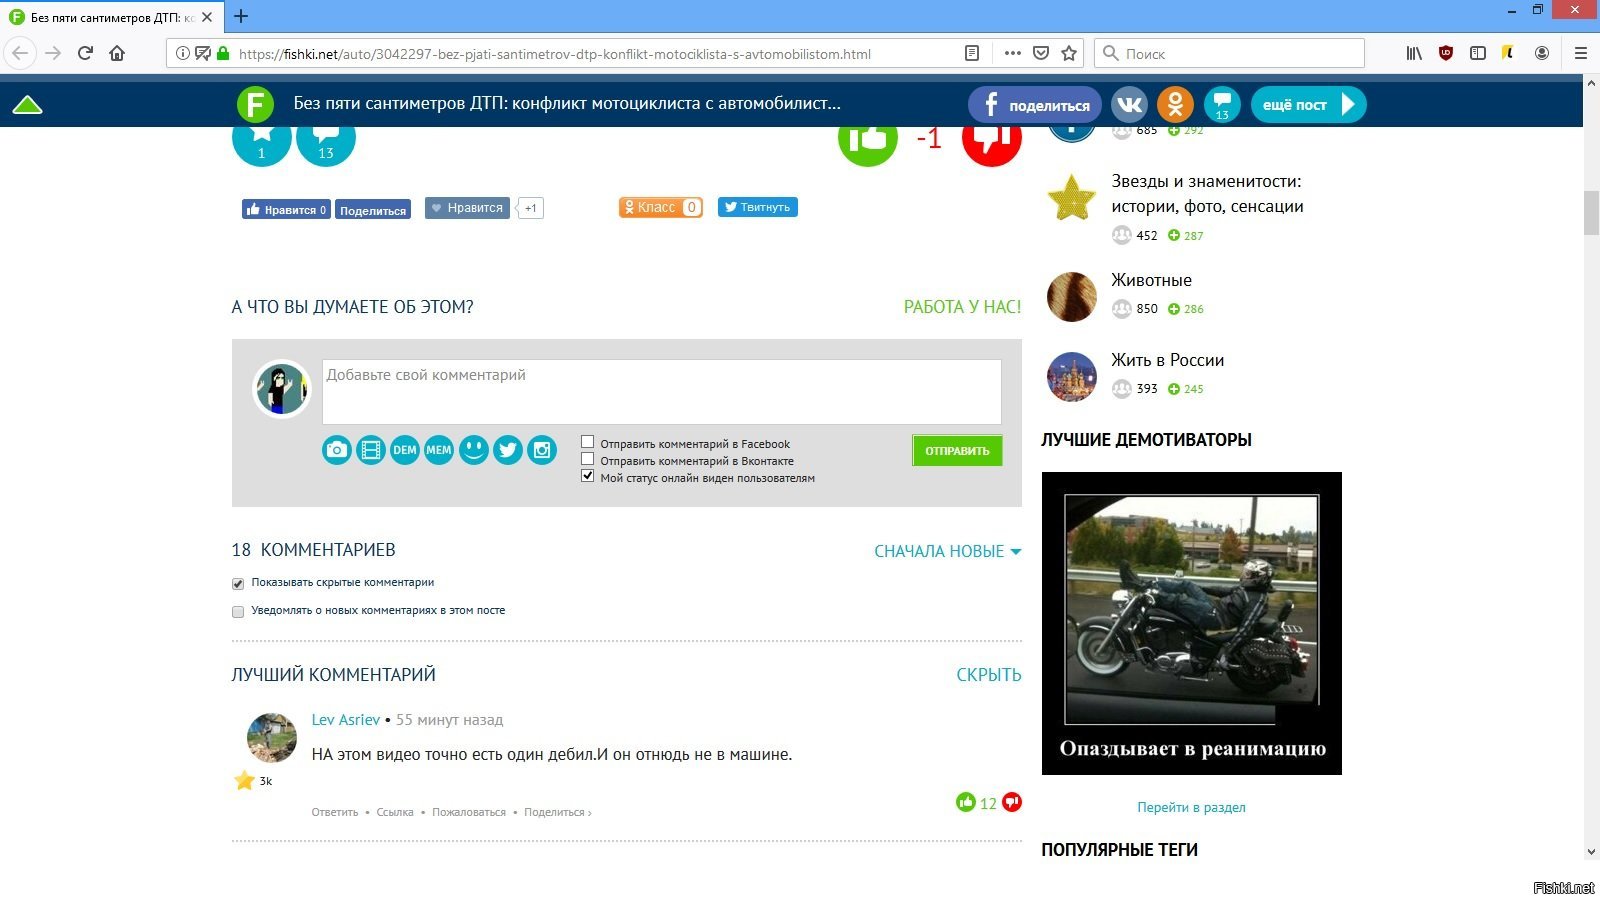
Task: Like the post with the green thumbs-up
Action: point(867,140)
